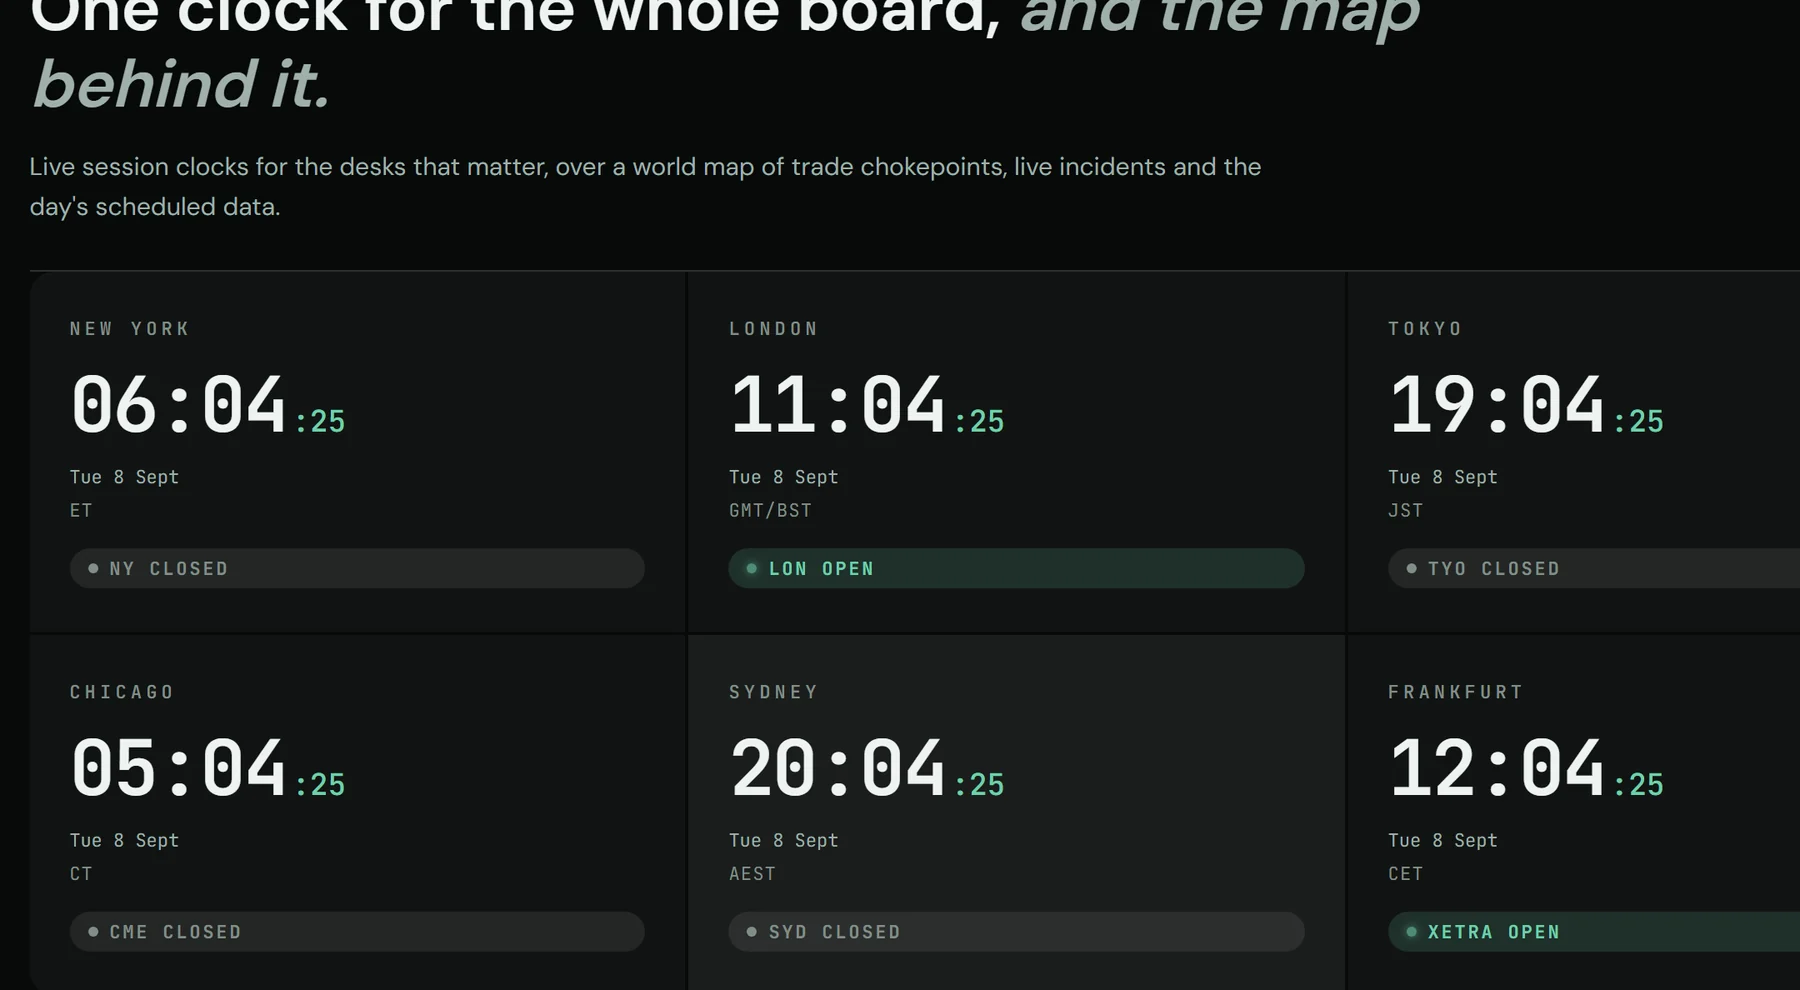The width and height of the screenshot is (1800, 990).
Task: Click the Sydney clock time 20:04
Action: 837,768
